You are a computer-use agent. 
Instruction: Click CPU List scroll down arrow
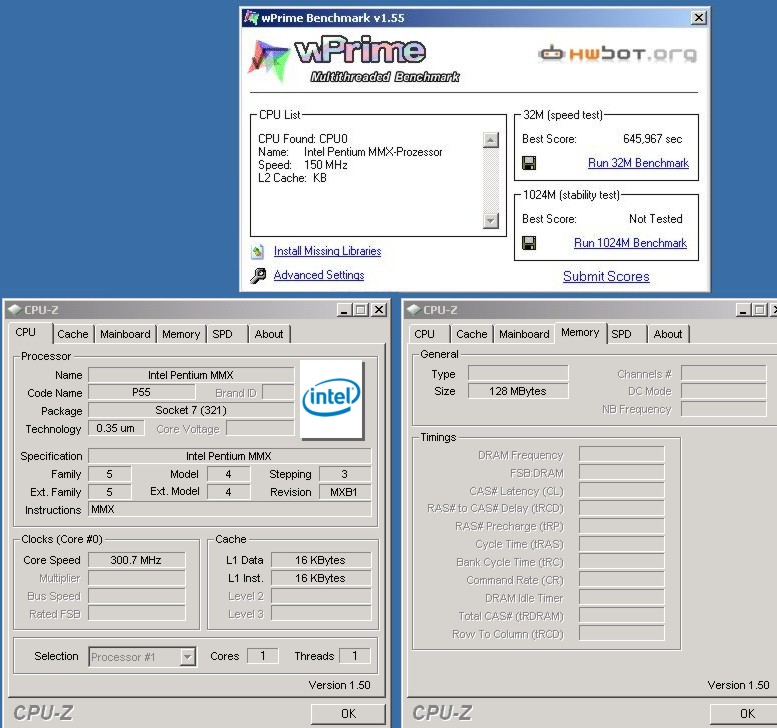pyautogui.click(x=491, y=220)
